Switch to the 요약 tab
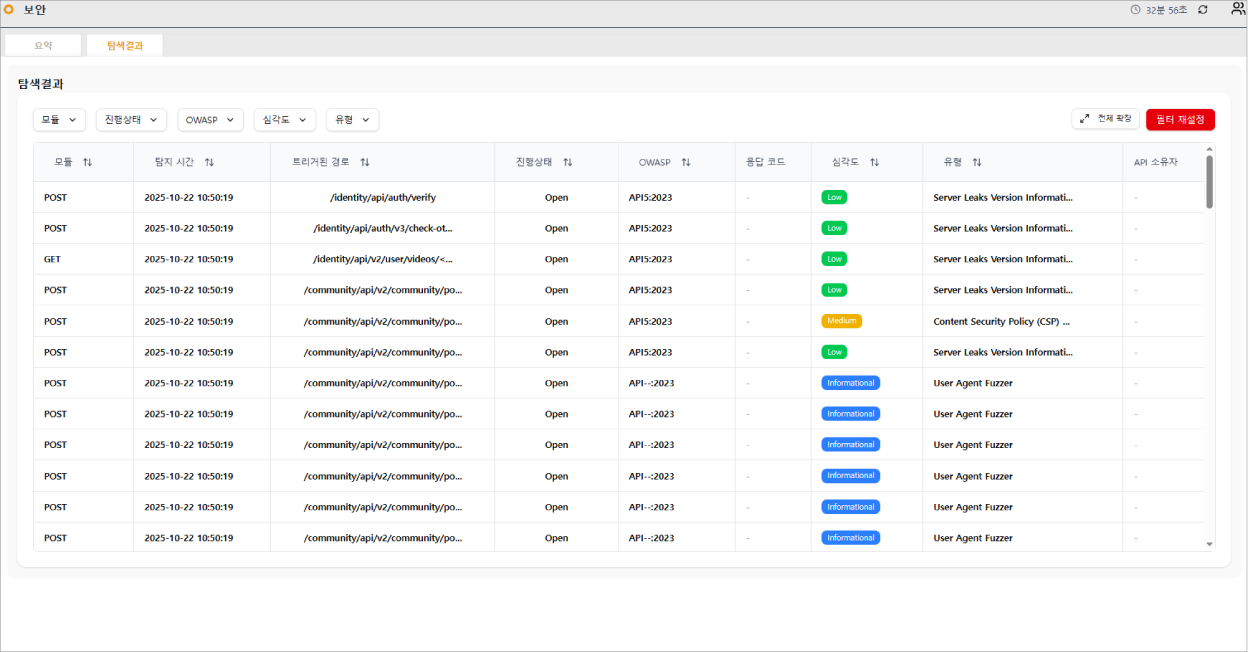The image size is (1248, 652). point(43,46)
